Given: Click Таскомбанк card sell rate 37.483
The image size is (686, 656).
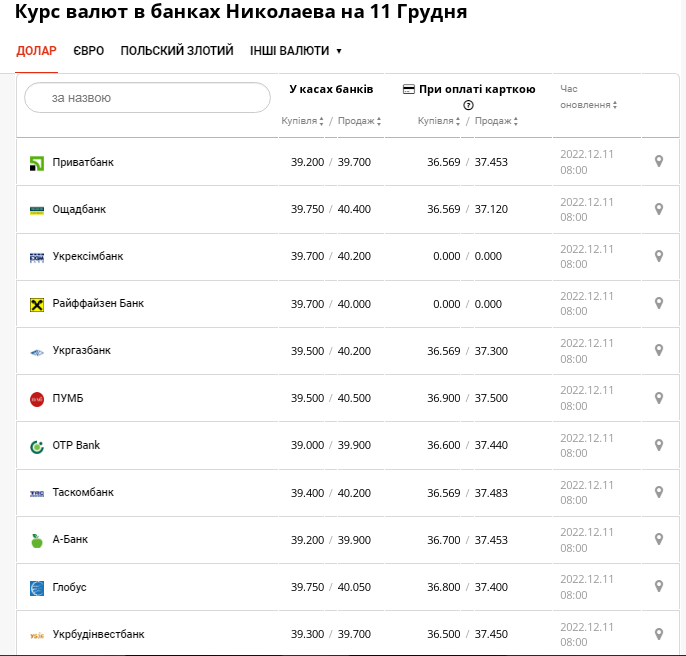Looking at the screenshot, I should coord(491,493).
